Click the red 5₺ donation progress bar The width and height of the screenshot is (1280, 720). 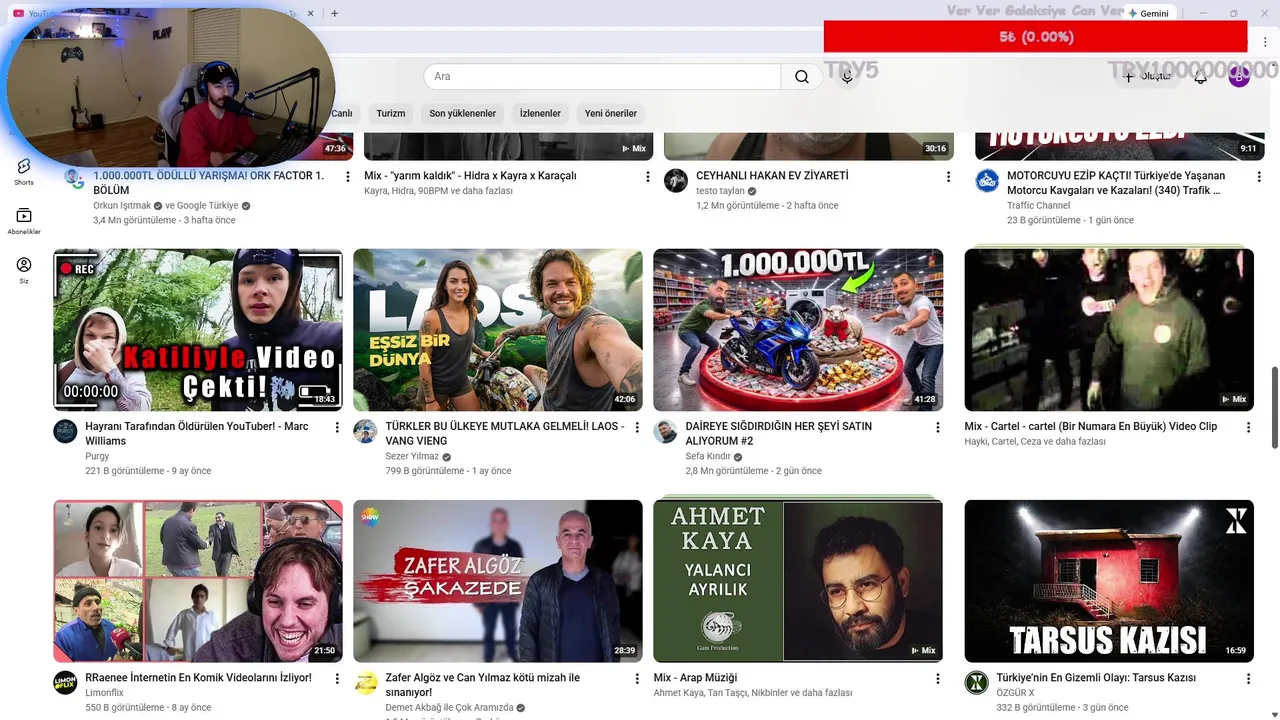point(1035,37)
